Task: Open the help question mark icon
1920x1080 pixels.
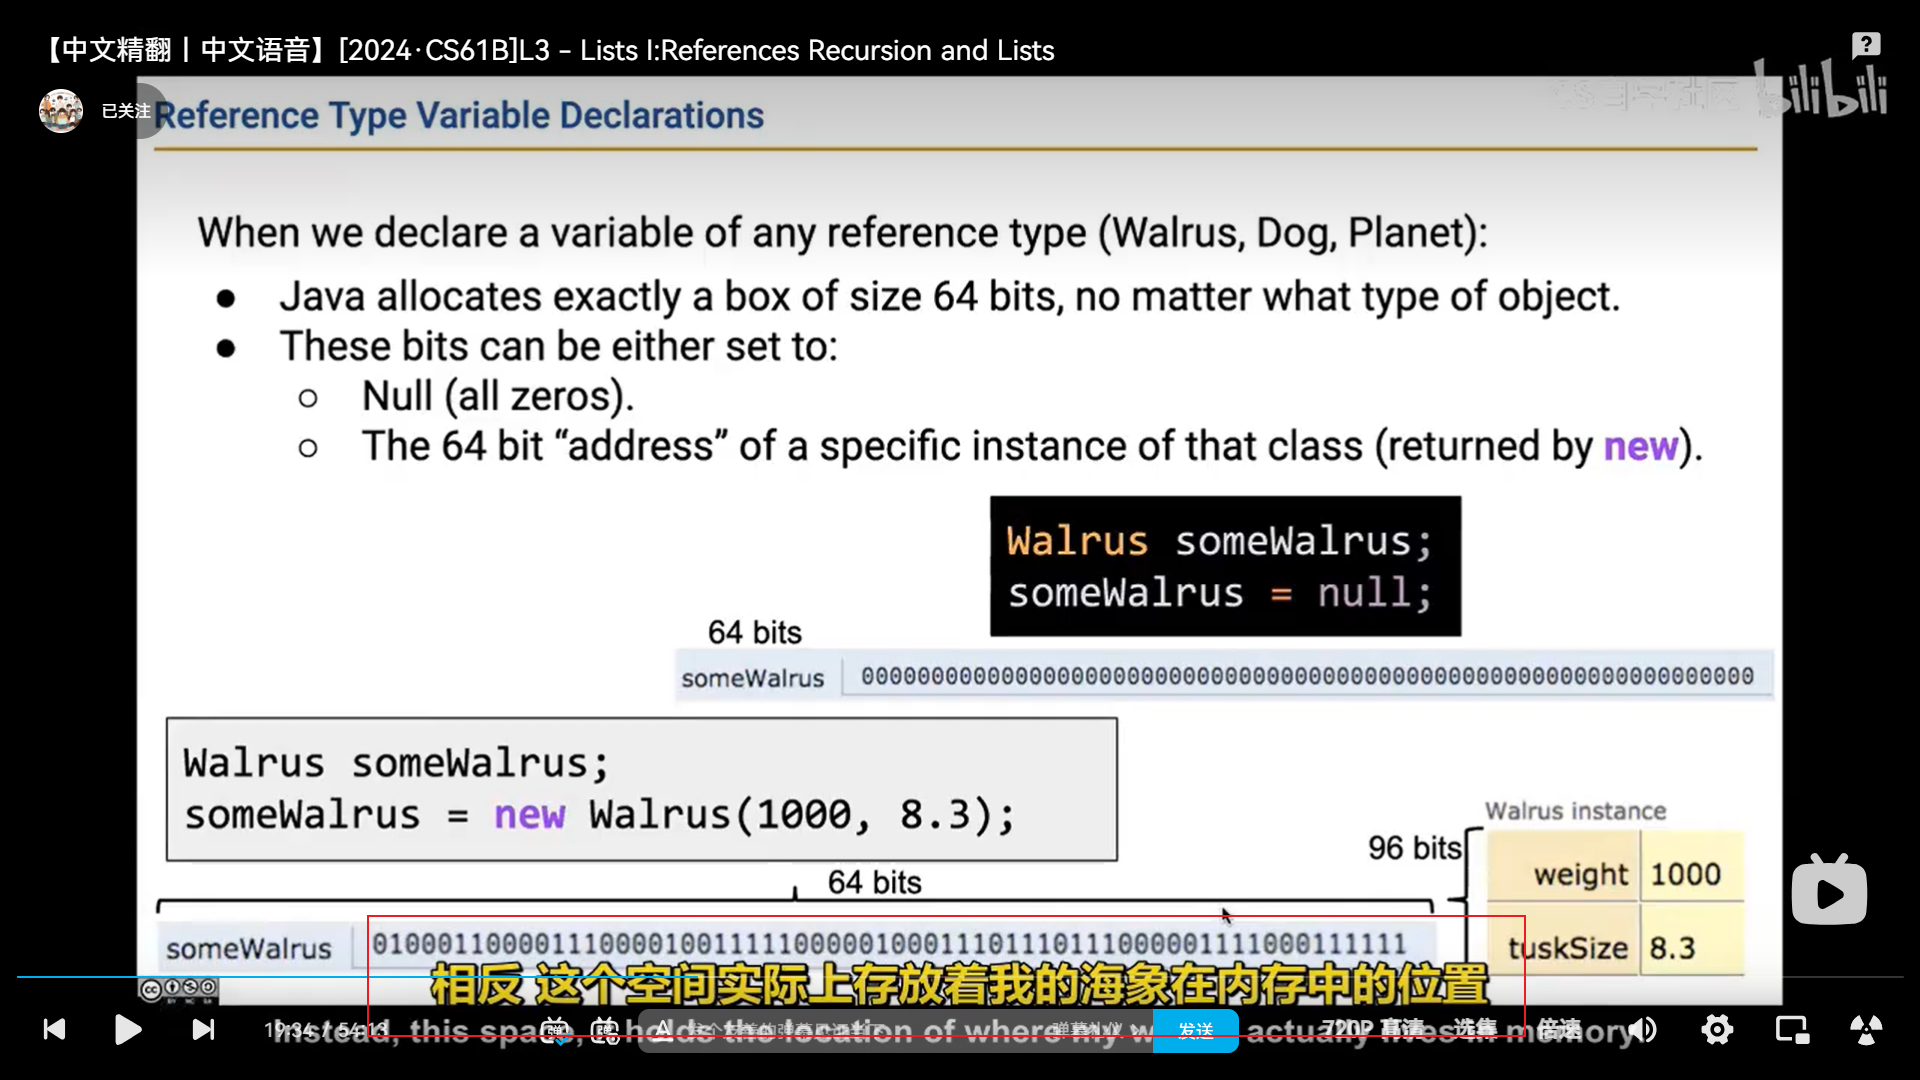Action: click(x=1866, y=45)
